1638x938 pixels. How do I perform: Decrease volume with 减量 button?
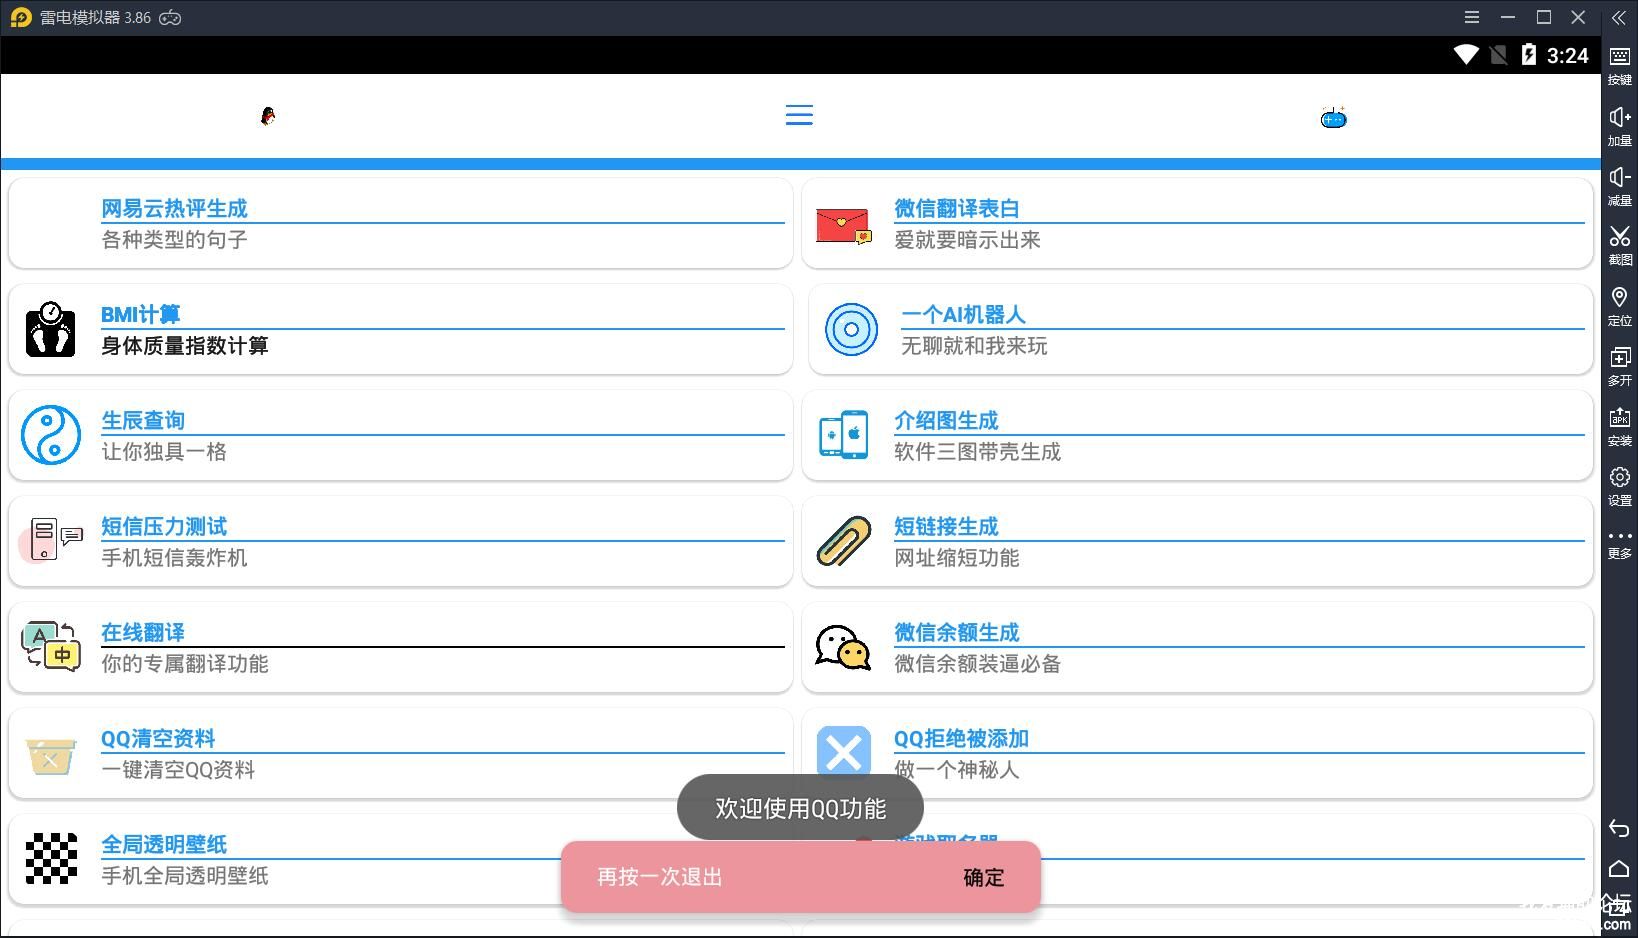1620,186
